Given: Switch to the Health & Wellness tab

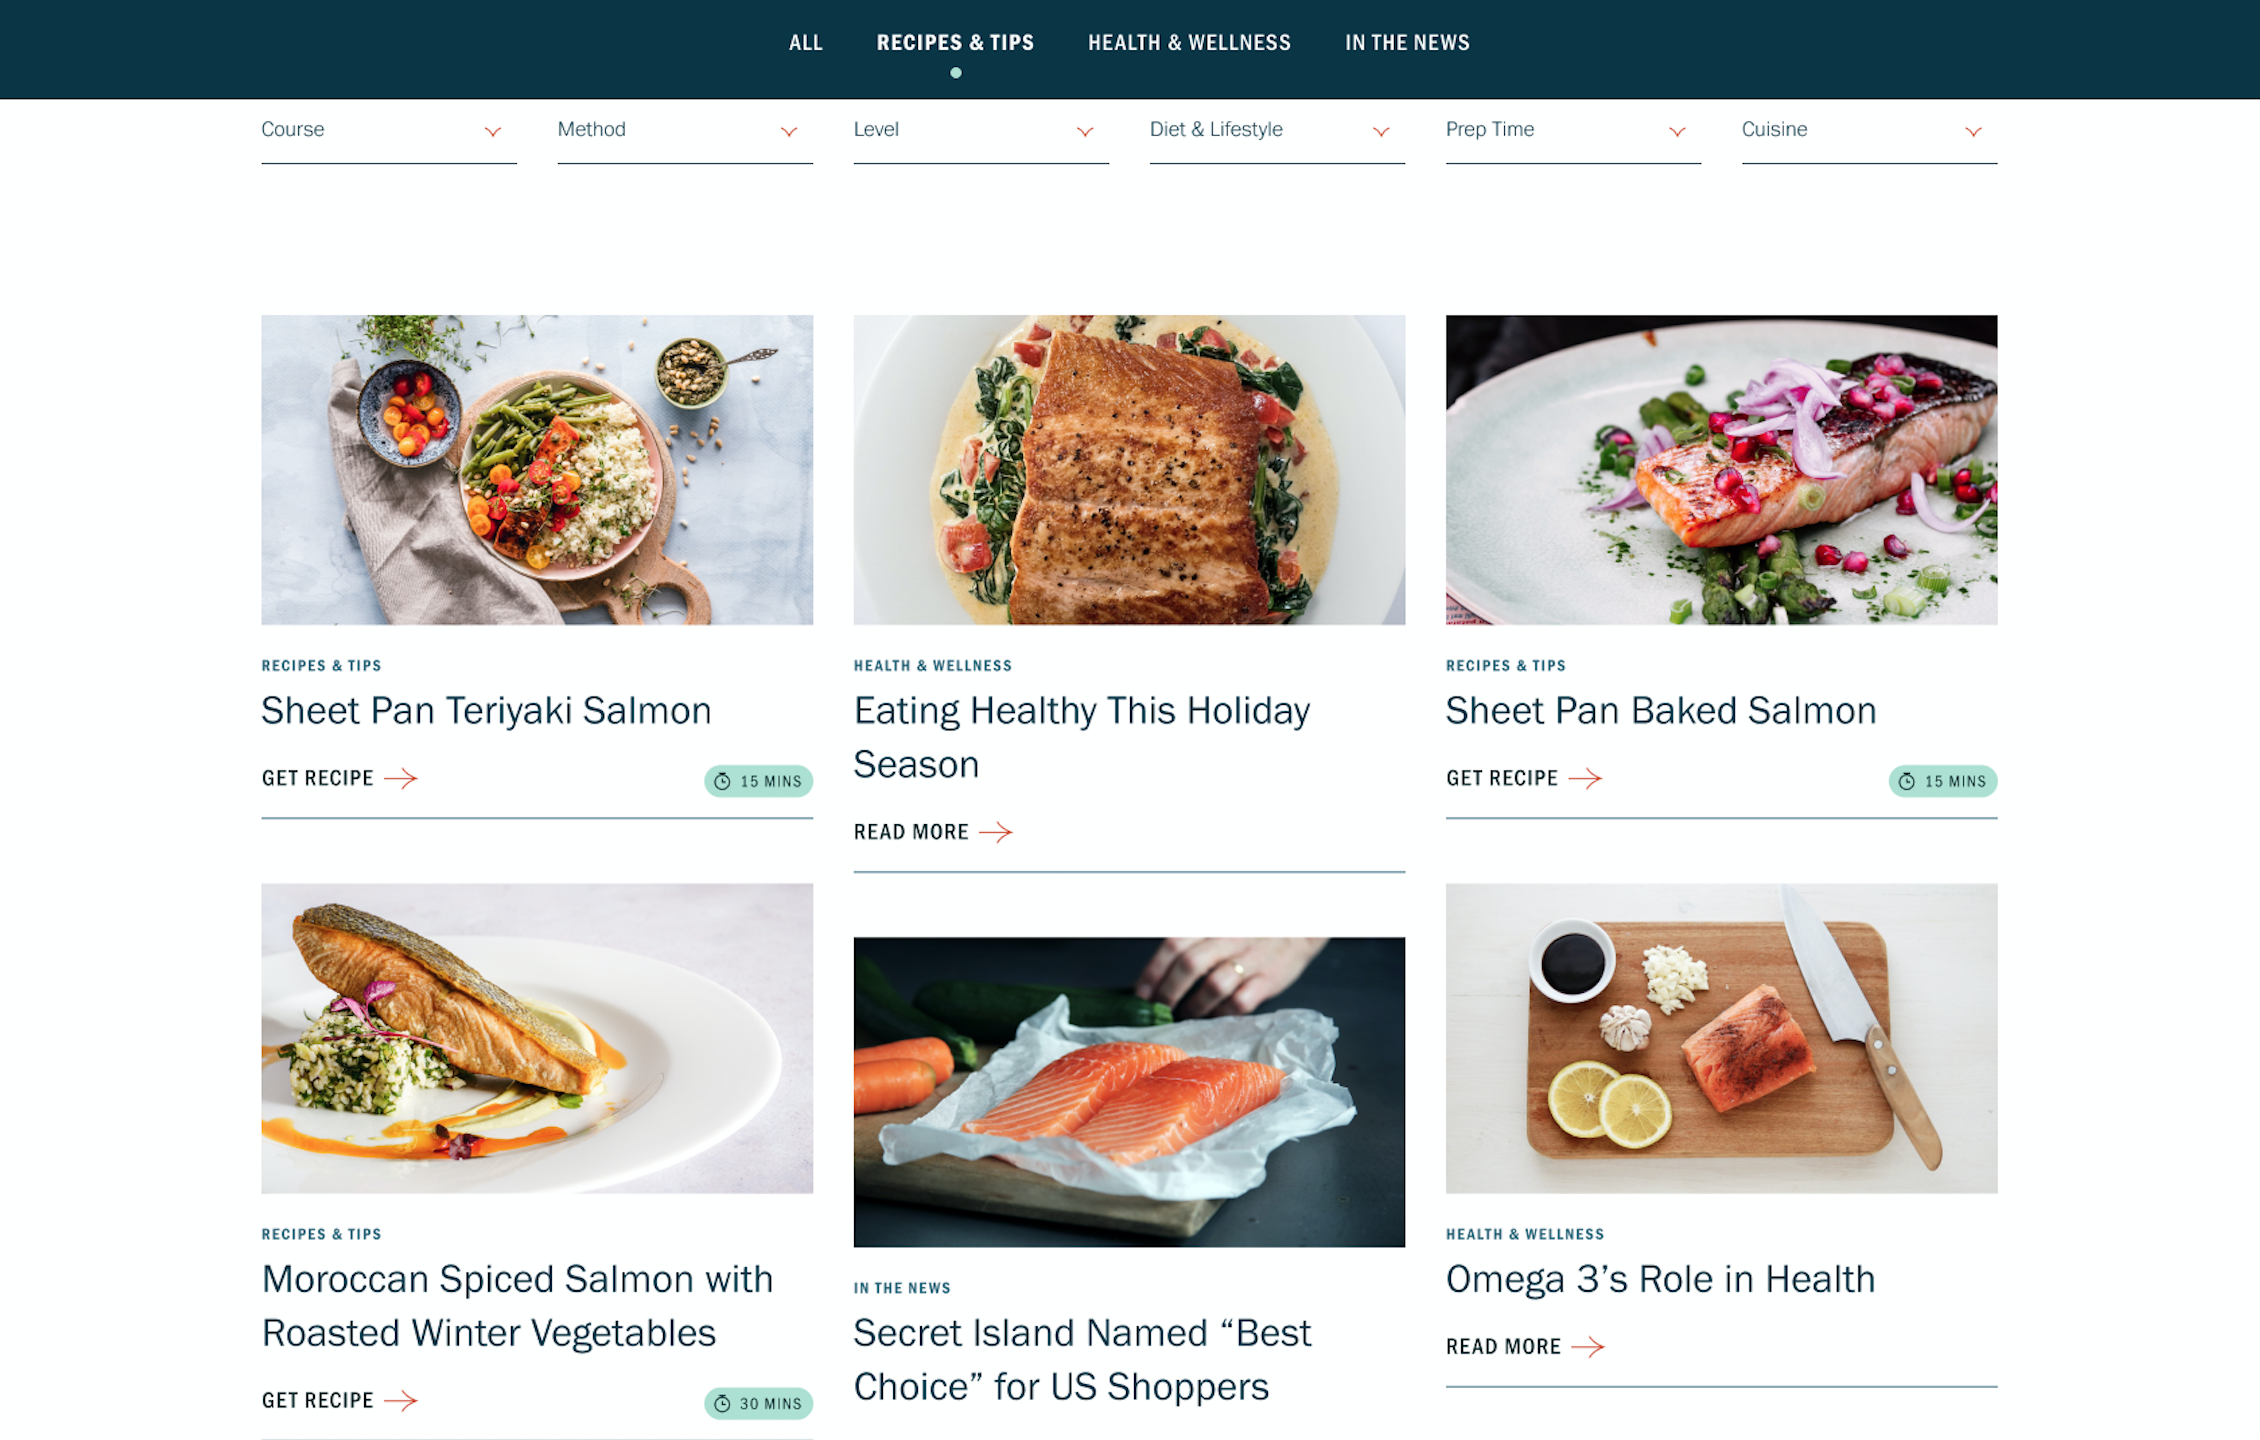Looking at the screenshot, I should (x=1189, y=43).
